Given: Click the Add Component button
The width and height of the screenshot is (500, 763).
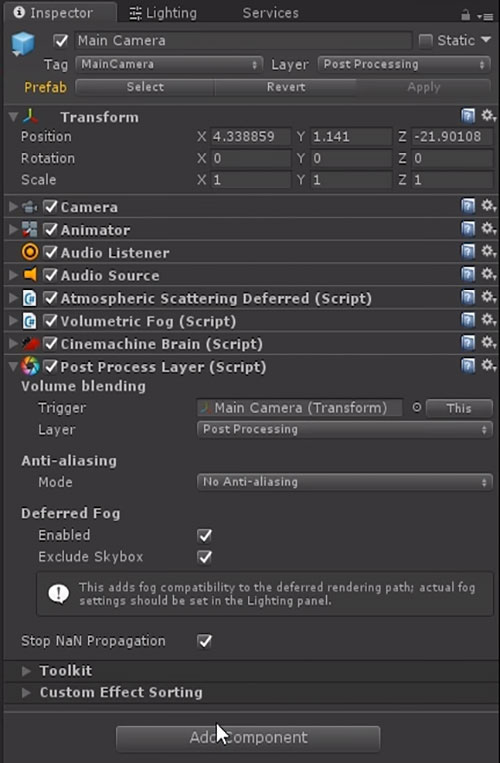Looking at the screenshot, I should click(248, 738).
